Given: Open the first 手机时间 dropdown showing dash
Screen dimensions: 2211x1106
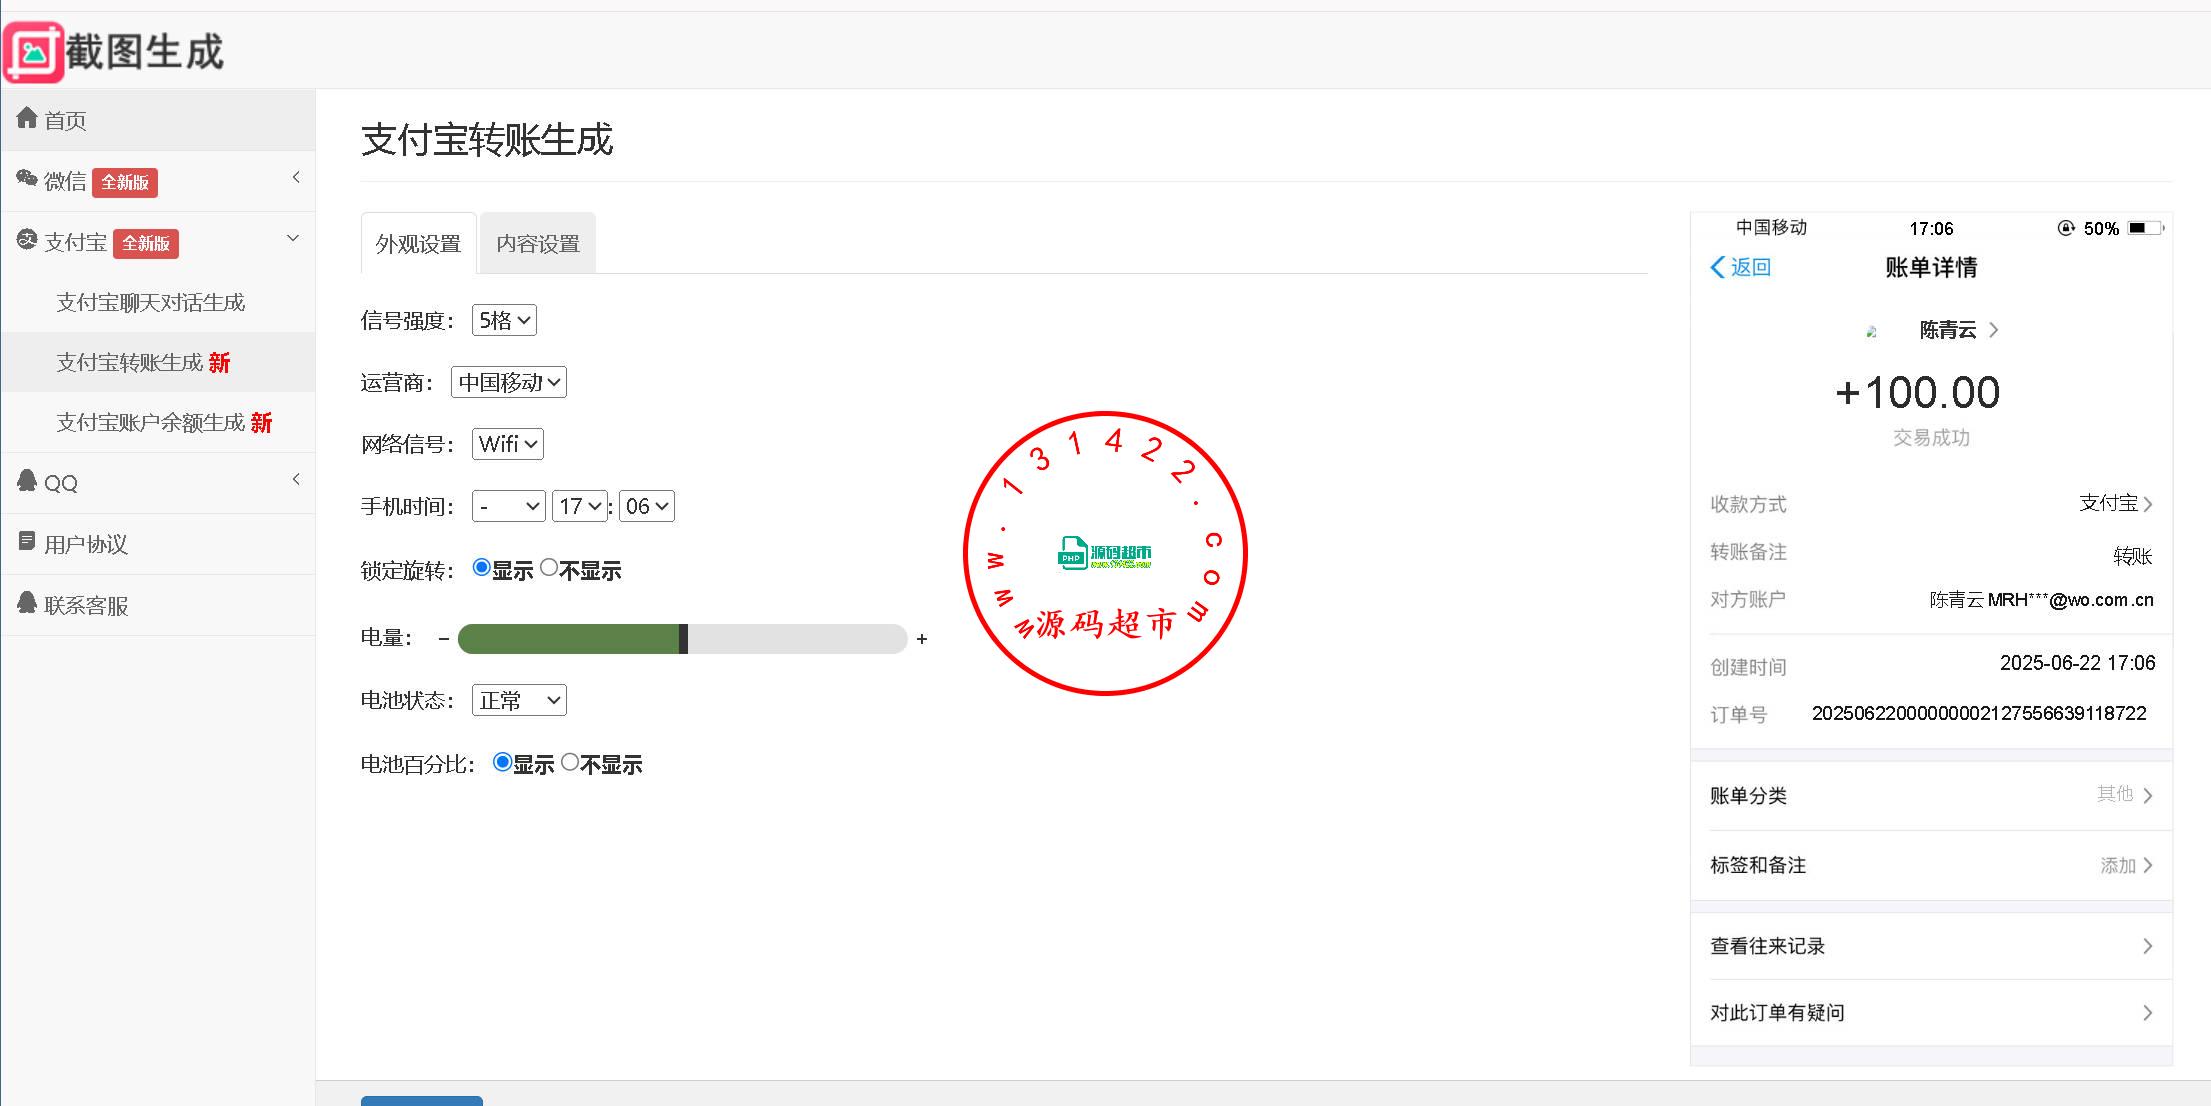Looking at the screenshot, I should 508,506.
